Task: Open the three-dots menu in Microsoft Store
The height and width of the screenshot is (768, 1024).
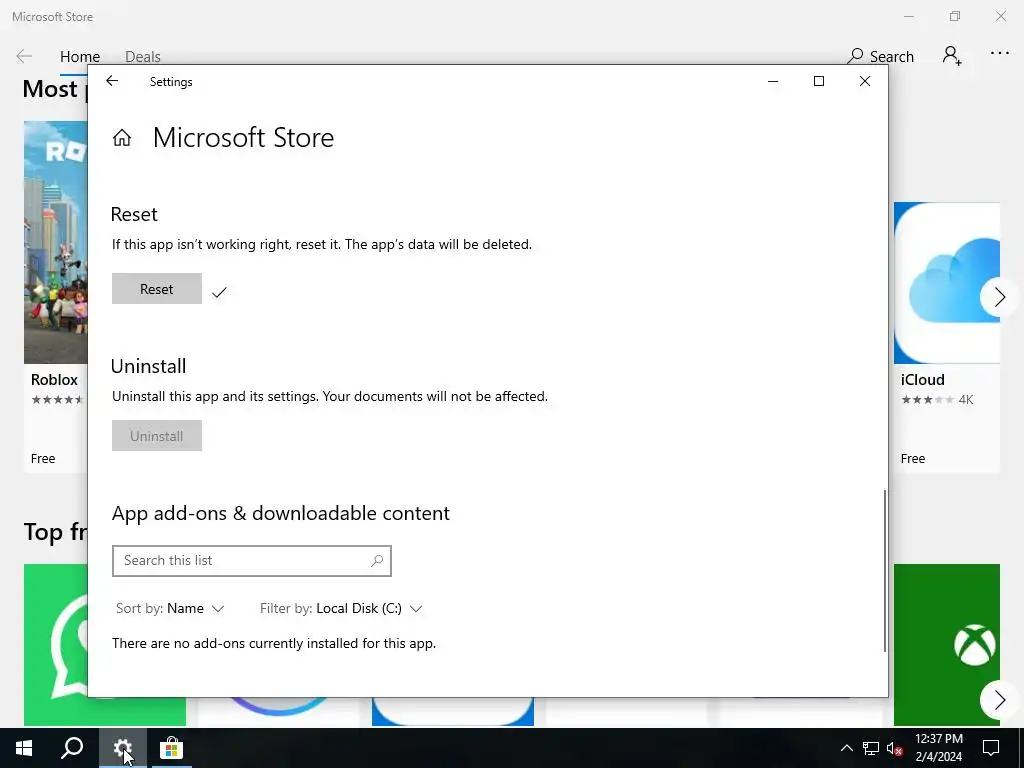Action: coord(1000,54)
